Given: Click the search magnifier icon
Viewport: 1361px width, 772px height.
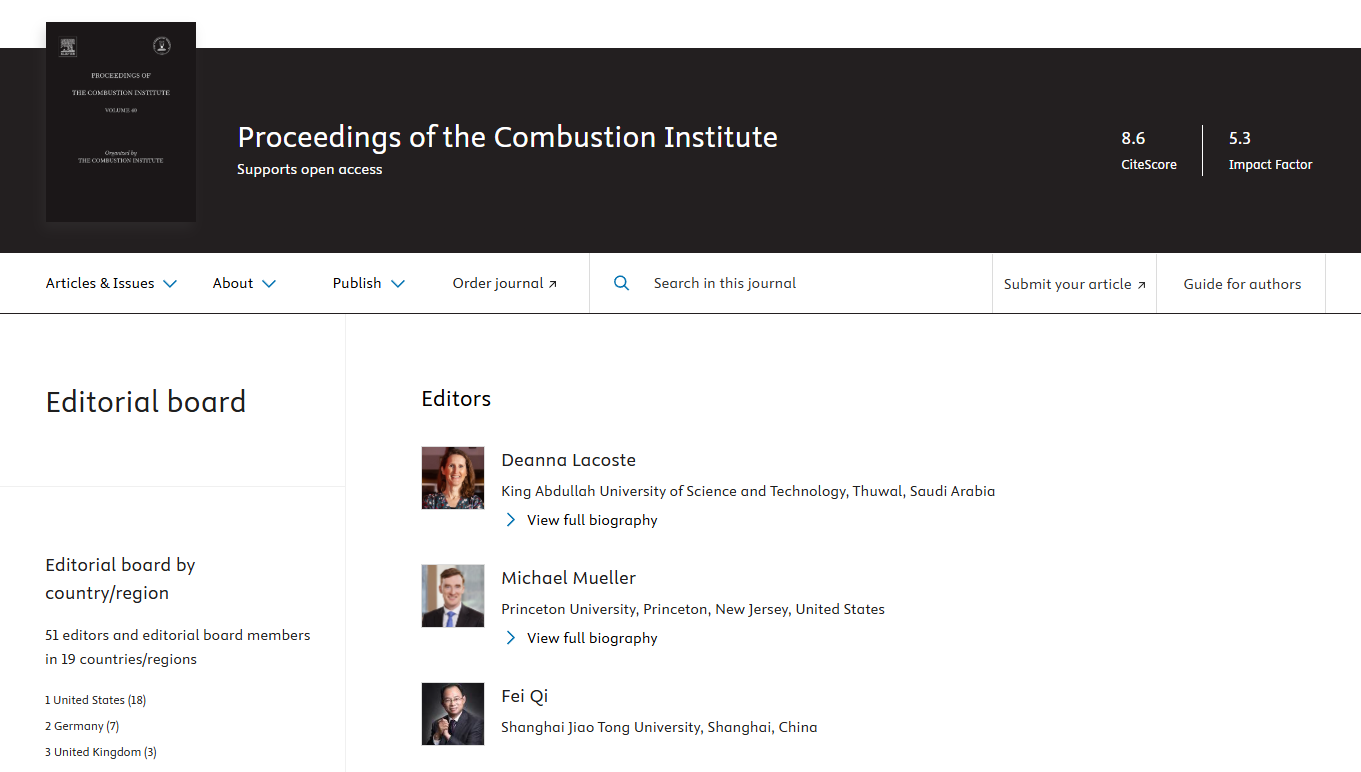Looking at the screenshot, I should point(621,283).
